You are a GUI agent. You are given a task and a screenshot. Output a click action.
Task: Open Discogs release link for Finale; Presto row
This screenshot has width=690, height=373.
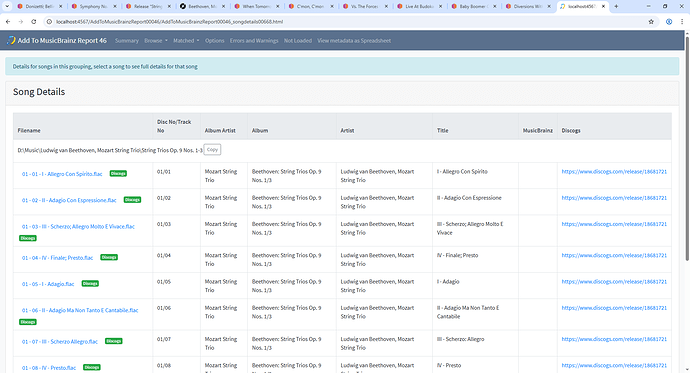(614, 255)
